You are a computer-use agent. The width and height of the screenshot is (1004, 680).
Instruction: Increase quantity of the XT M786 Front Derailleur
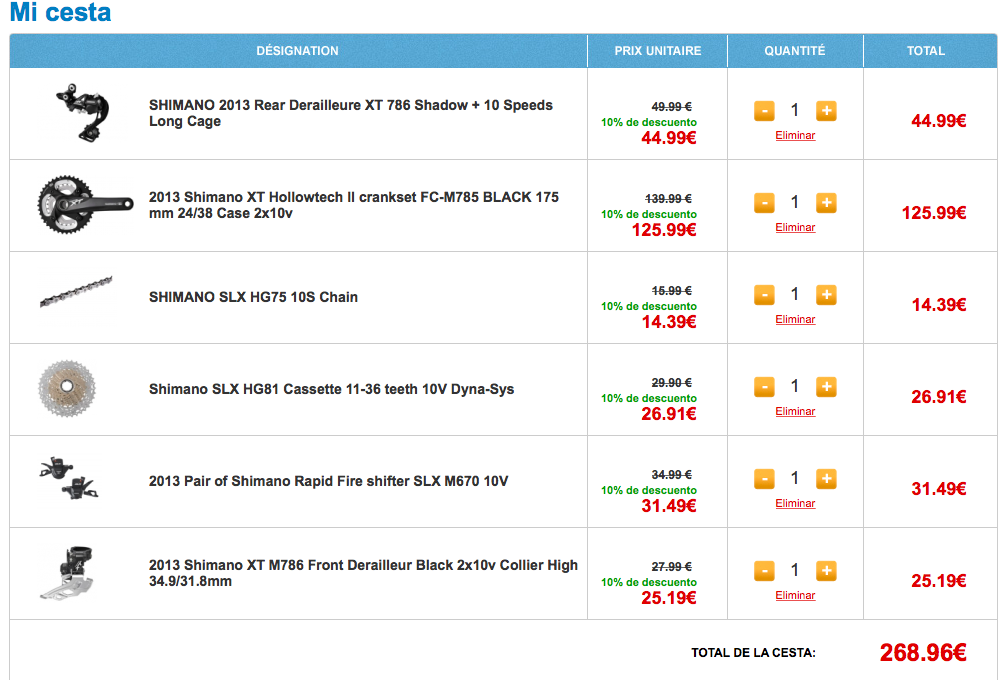point(826,571)
